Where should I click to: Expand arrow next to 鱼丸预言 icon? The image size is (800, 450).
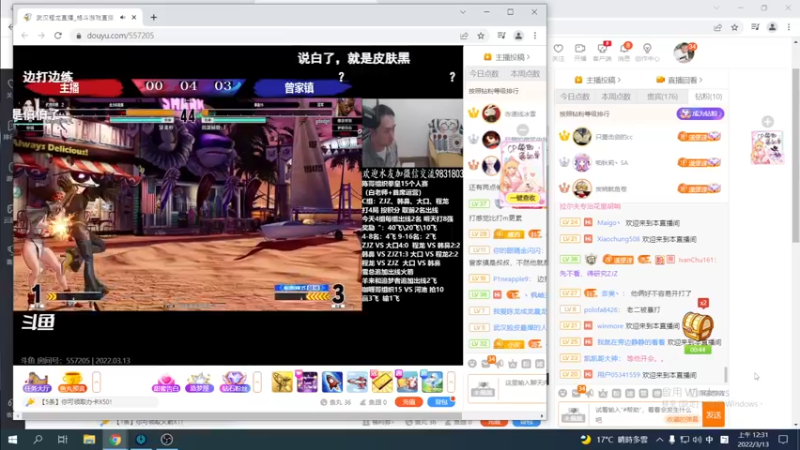click(96, 382)
